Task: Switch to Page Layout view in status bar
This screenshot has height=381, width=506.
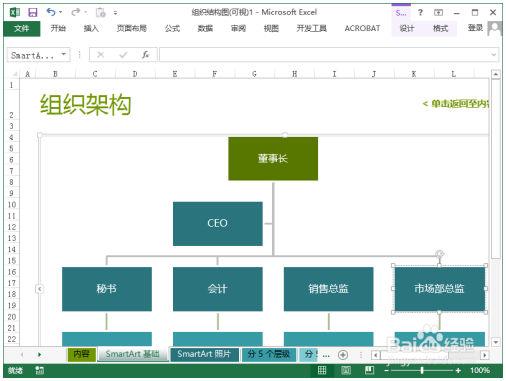Action: click(x=346, y=370)
